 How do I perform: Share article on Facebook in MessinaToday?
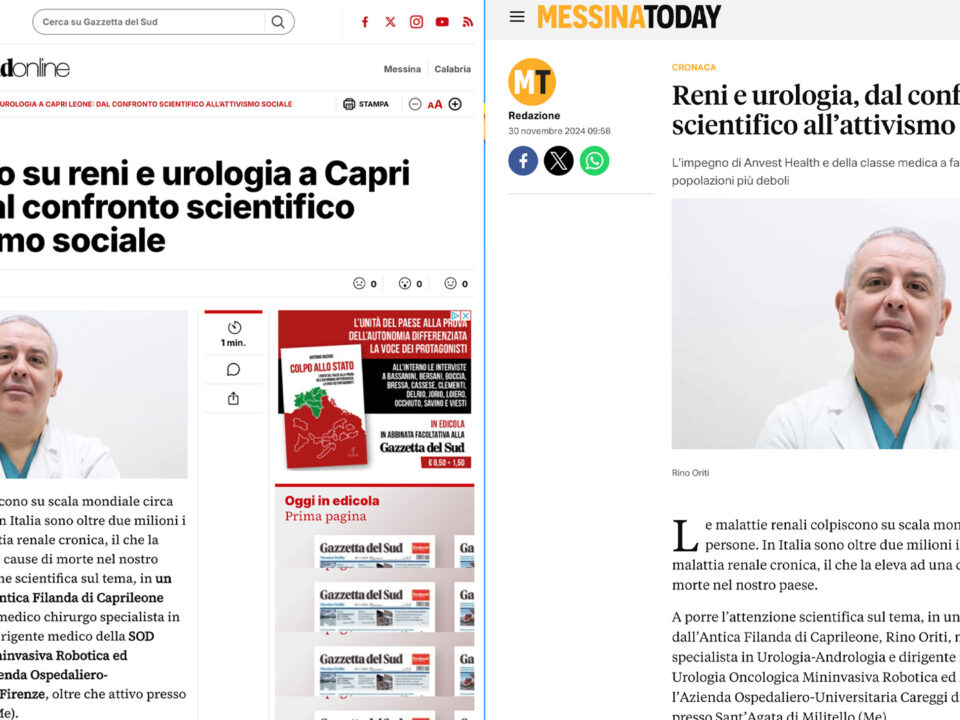pyautogui.click(x=523, y=161)
